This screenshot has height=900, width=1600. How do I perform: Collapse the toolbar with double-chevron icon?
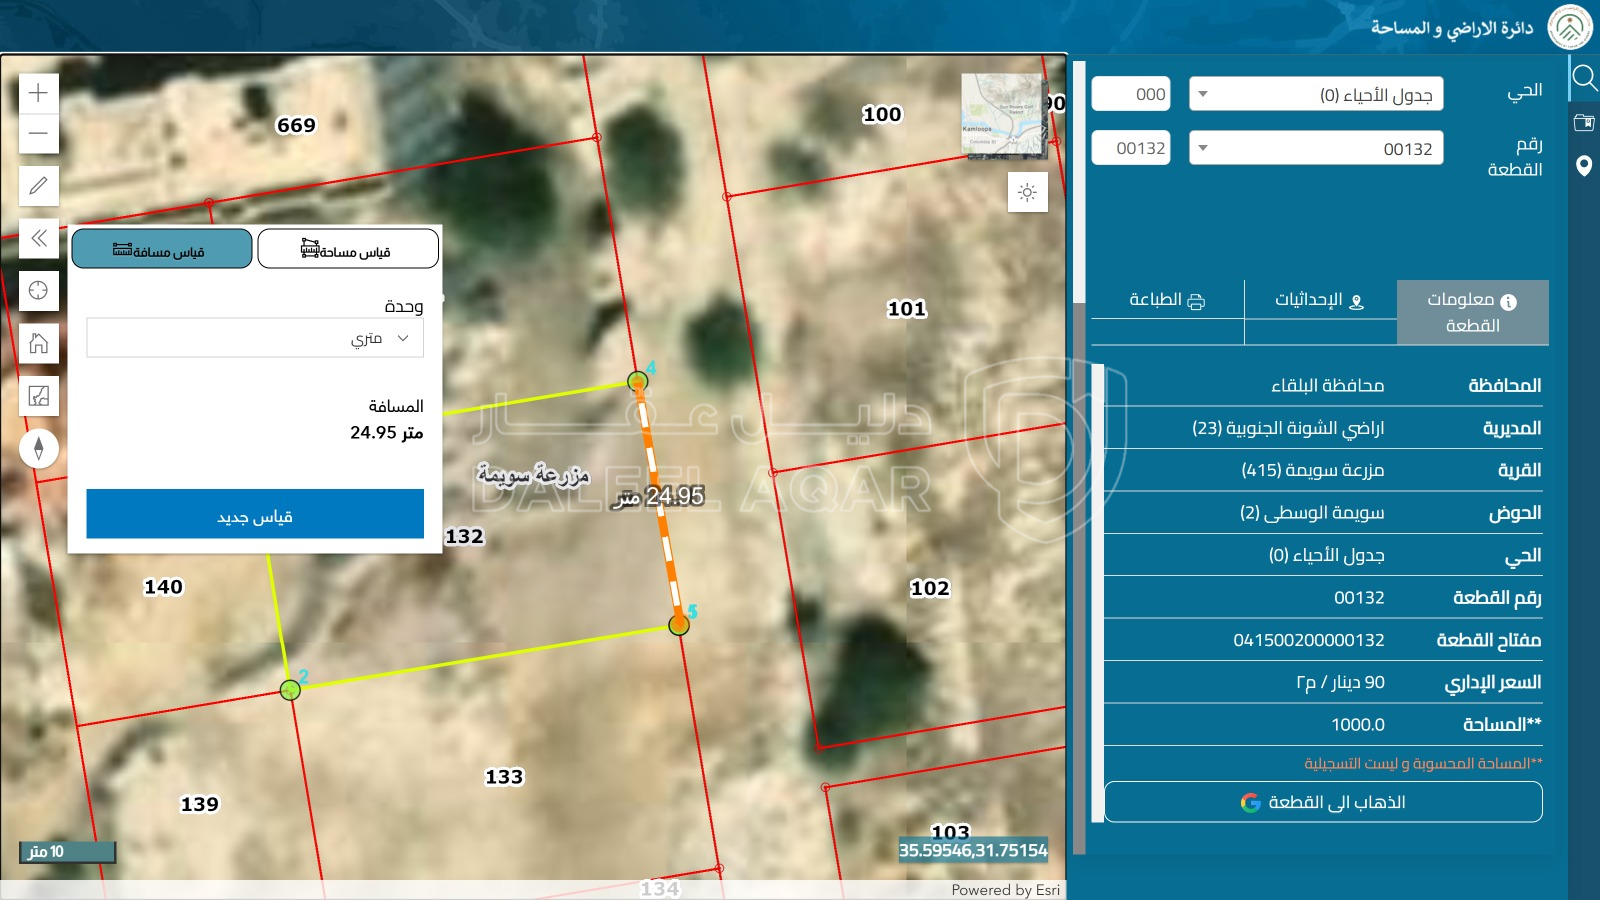(38, 238)
